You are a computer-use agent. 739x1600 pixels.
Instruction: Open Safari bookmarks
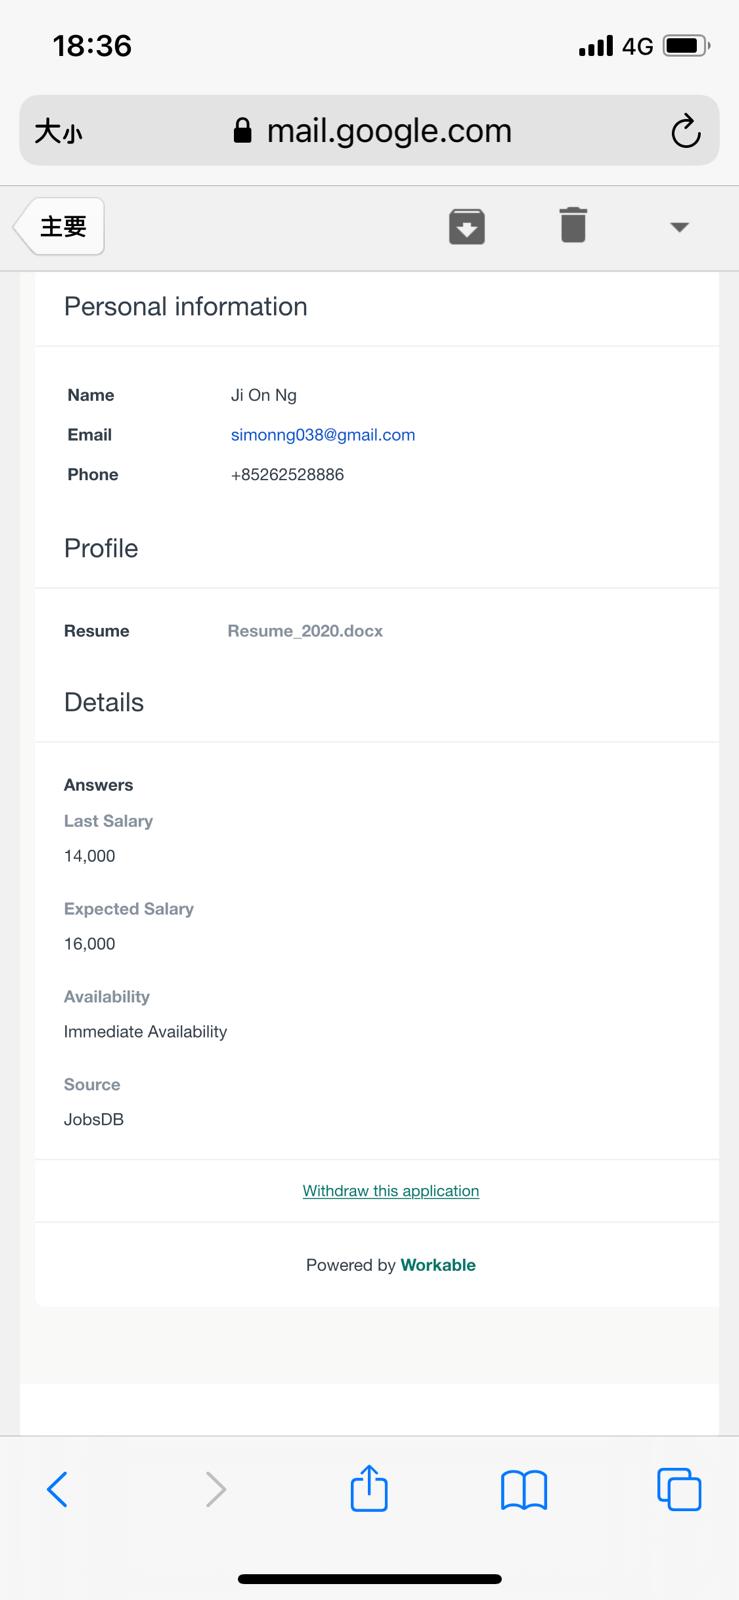[524, 1489]
